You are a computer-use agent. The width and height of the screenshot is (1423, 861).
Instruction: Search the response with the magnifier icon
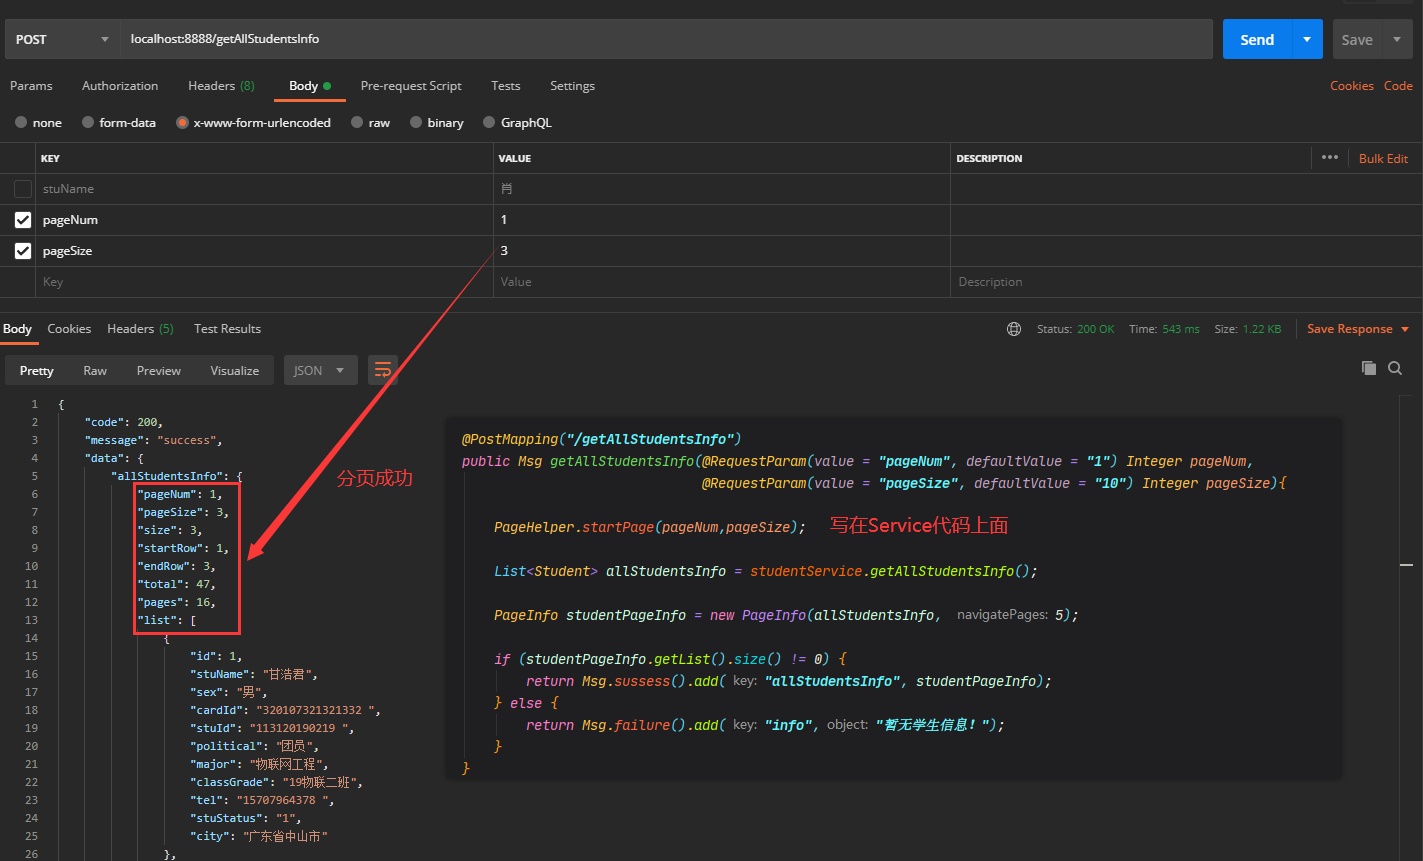pyautogui.click(x=1395, y=368)
